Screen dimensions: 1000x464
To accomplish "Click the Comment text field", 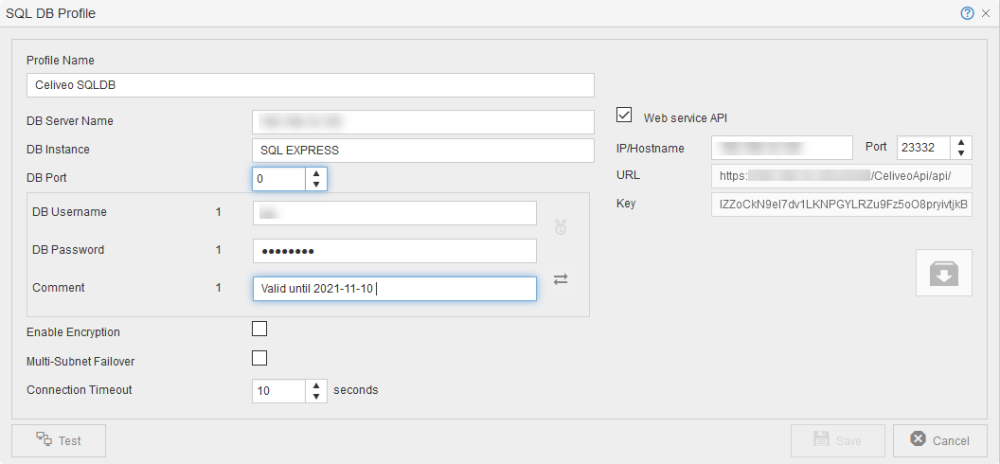I will click(394, 288).
